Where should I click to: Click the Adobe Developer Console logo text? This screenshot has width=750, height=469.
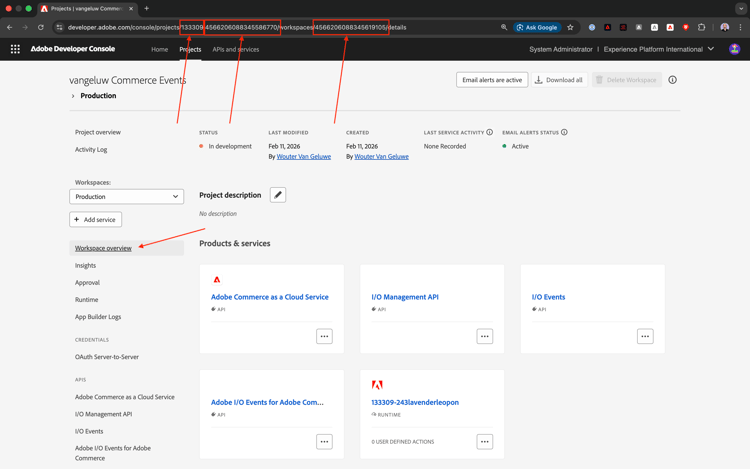pyautogui.click(x=73, y=49)
